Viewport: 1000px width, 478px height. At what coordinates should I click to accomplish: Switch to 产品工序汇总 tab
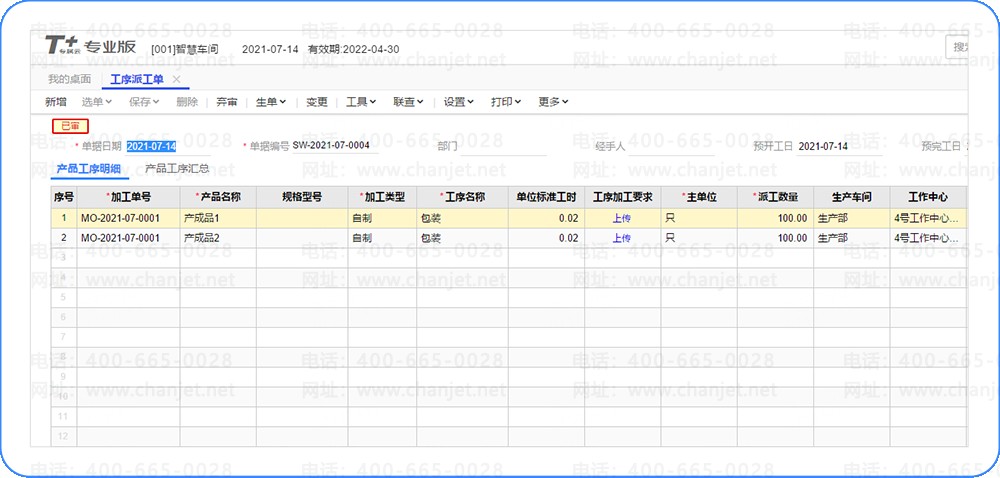pos(177,170)
